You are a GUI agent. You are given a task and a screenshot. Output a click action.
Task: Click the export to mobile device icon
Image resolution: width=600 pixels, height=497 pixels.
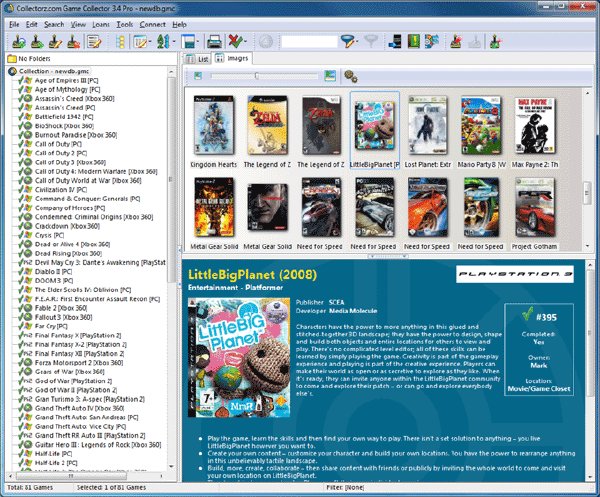coord(395,41)
